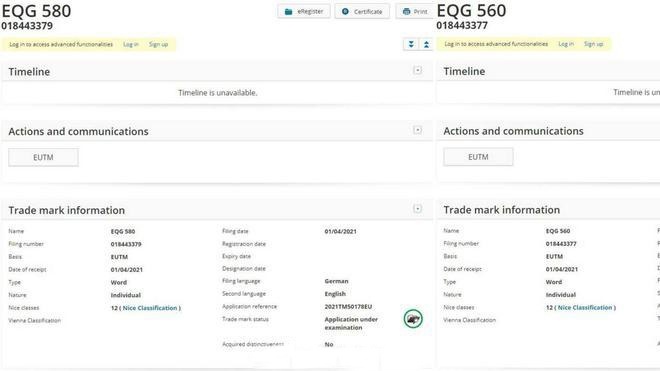
Task: Click the EUTM button for EQG 580
Action: pos(43,157)
